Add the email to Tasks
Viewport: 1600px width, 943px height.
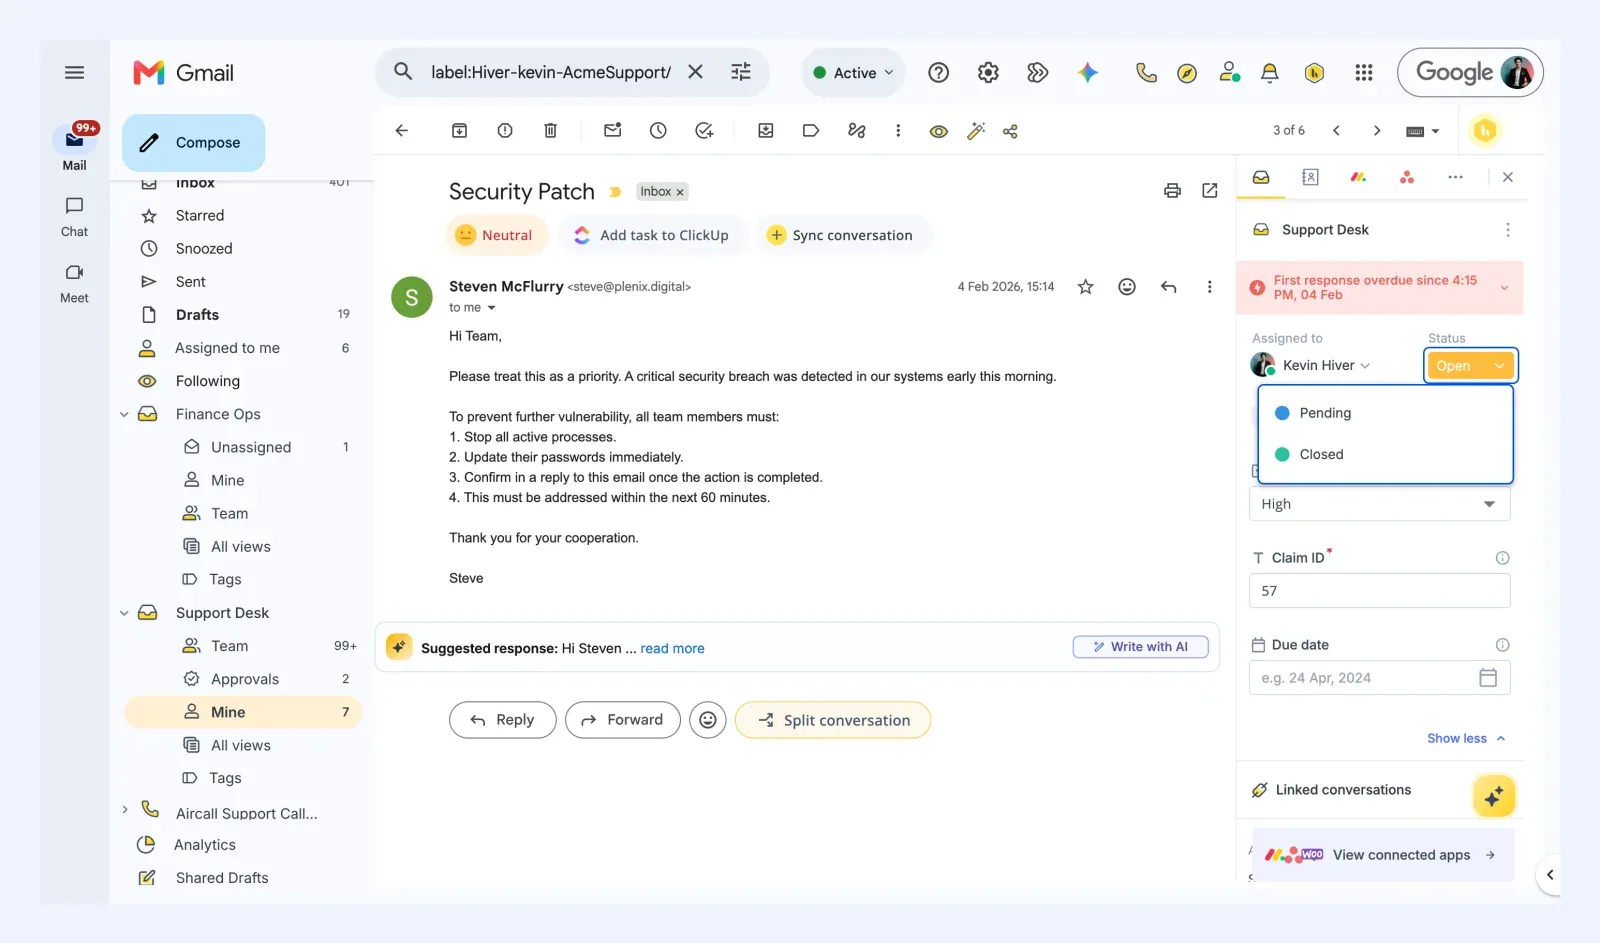(704, 130)
